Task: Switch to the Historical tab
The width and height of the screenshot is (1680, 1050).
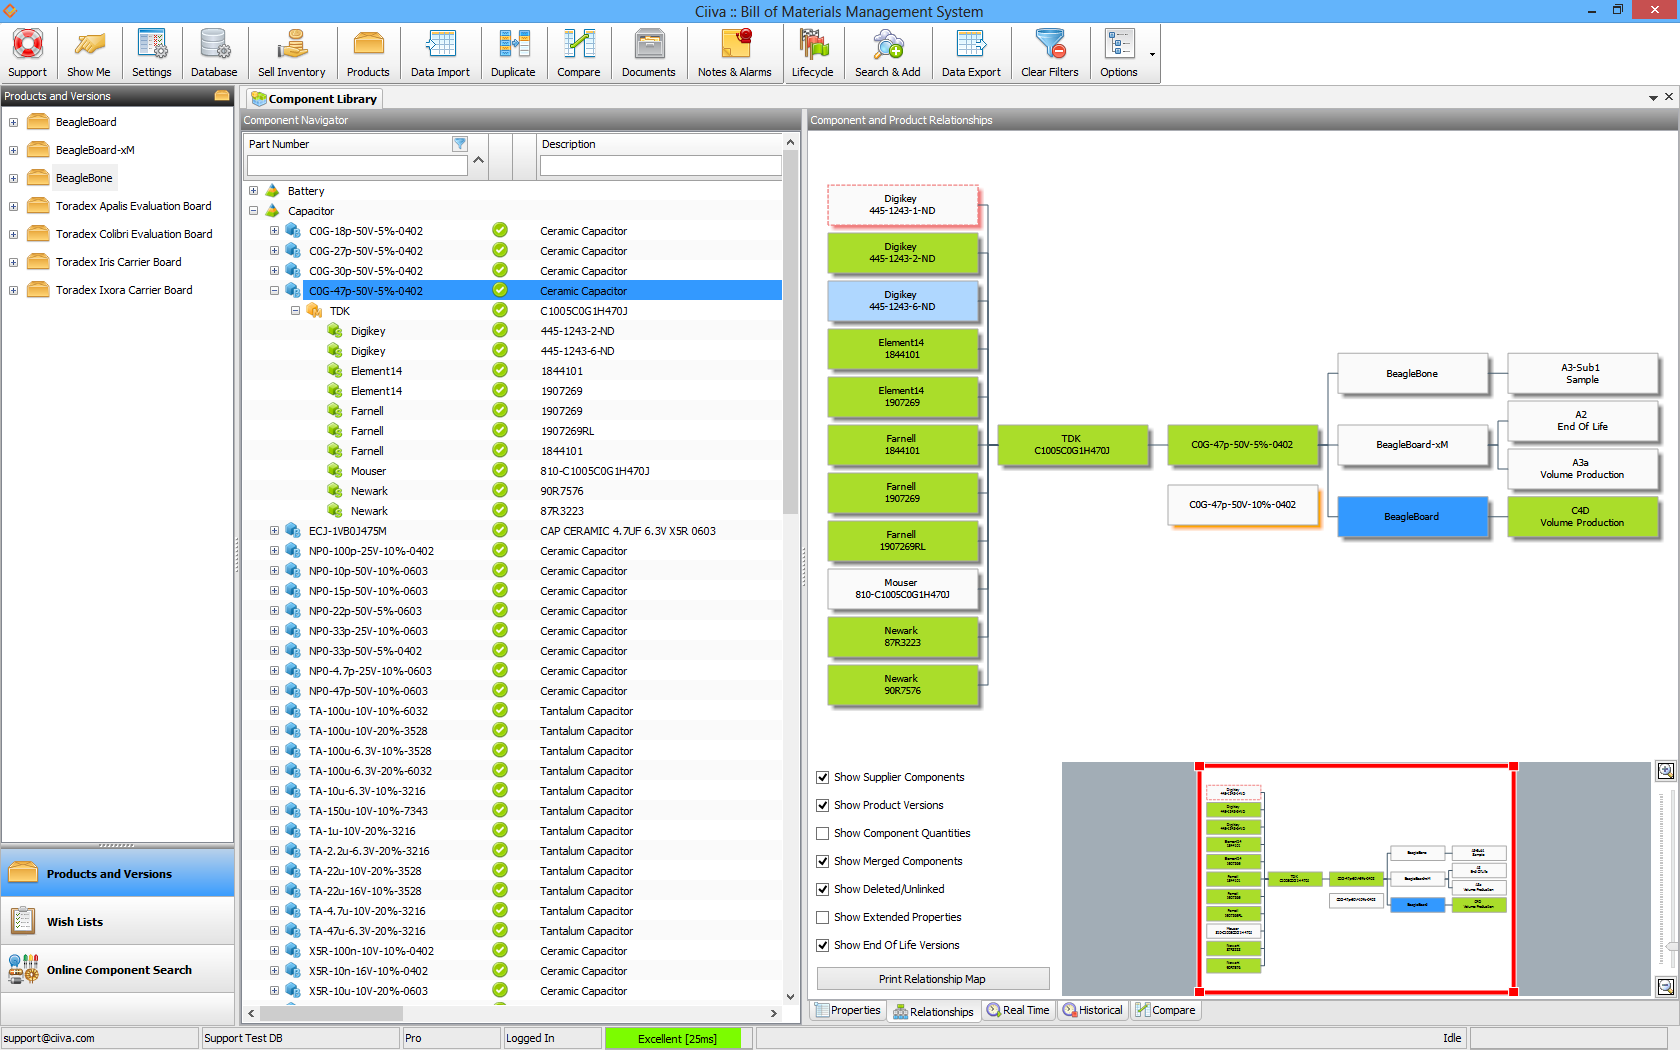Action: (1092, 1010)
